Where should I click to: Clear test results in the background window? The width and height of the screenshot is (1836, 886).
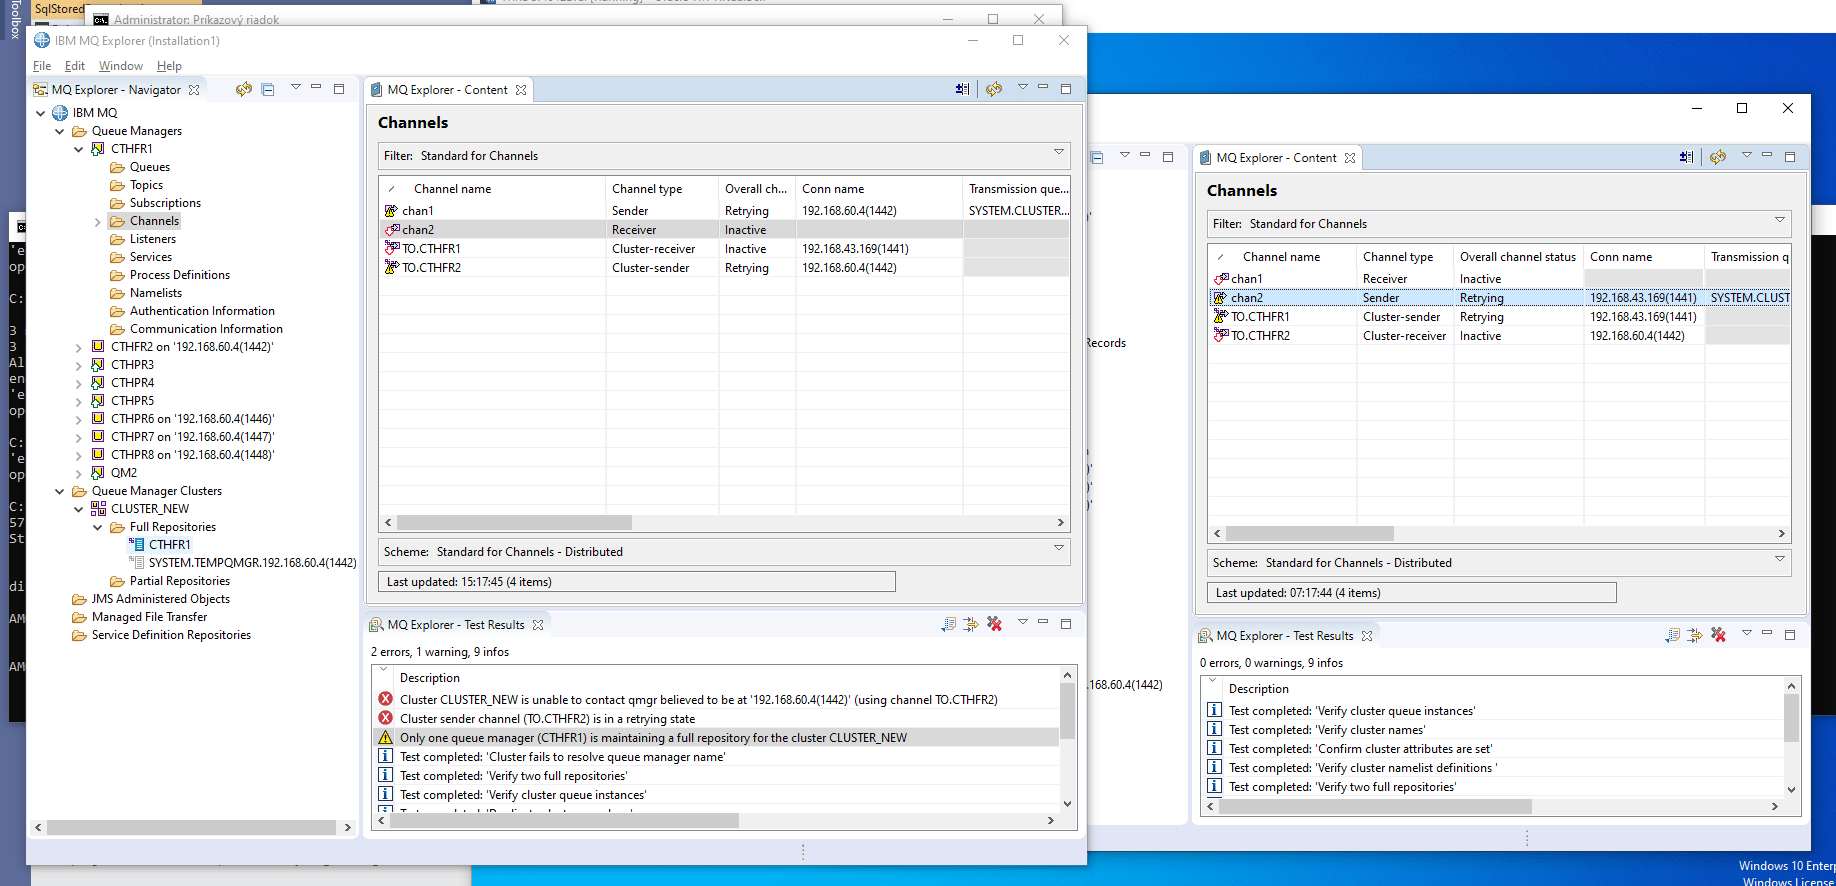point(1718,635)
